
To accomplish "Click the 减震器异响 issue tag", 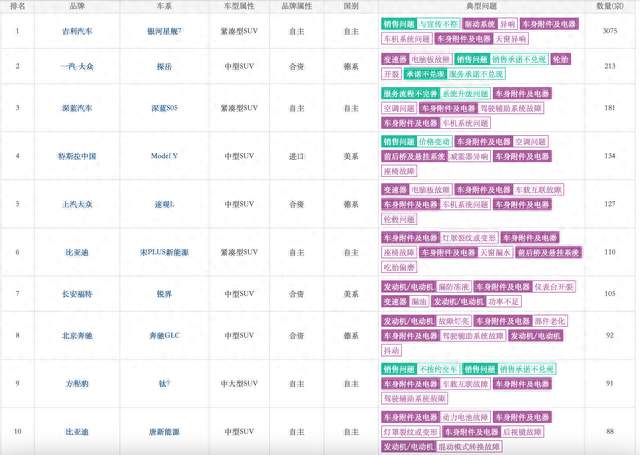I will (469, 156).
